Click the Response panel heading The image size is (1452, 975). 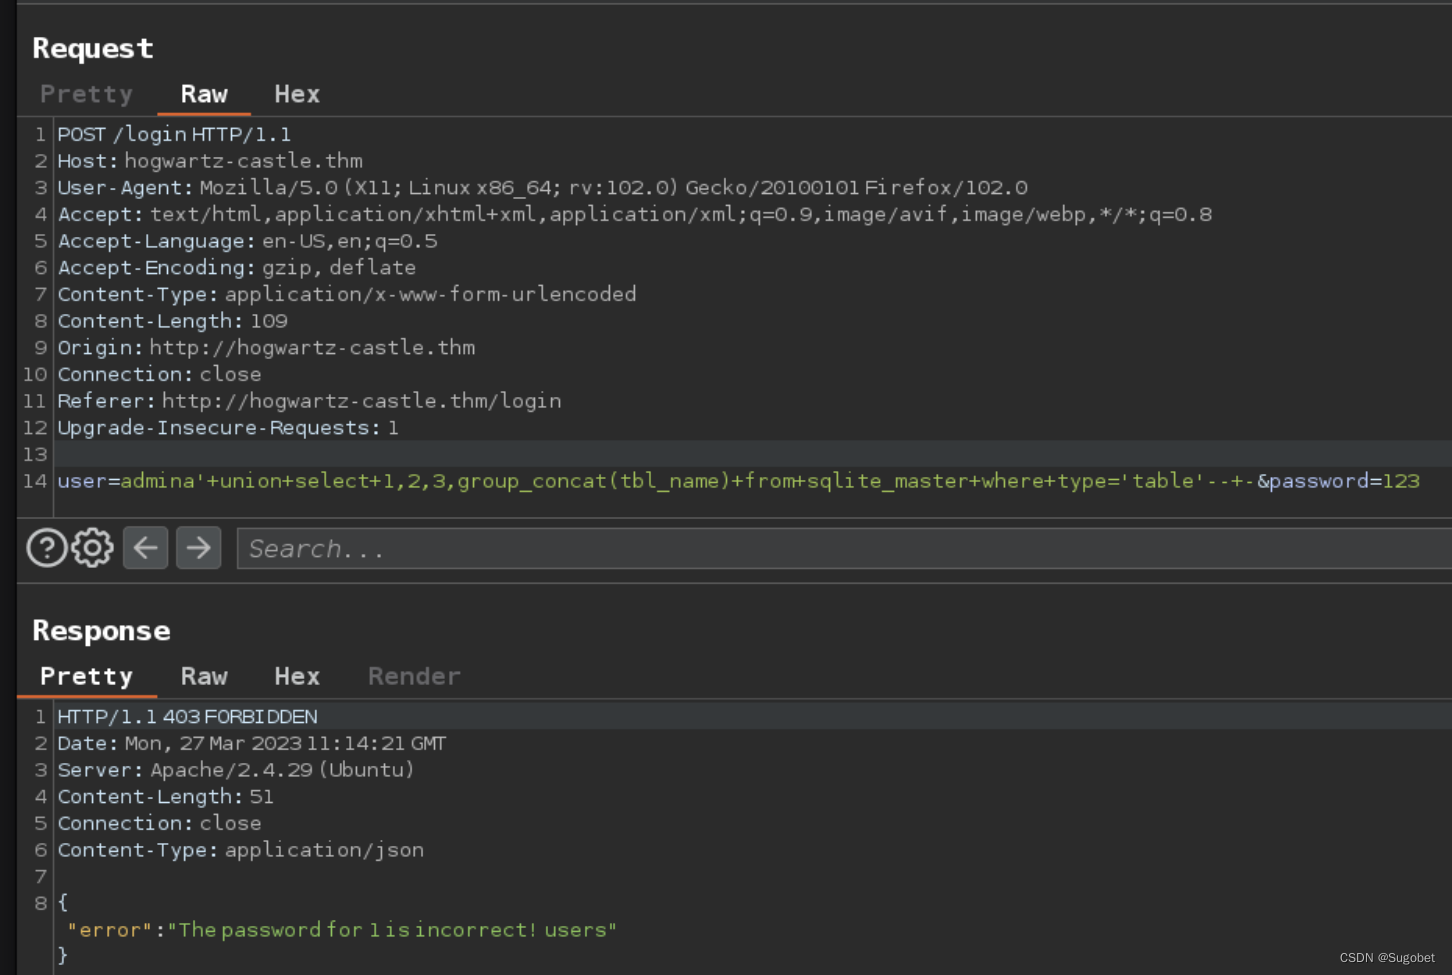click(x=101, y=631)
